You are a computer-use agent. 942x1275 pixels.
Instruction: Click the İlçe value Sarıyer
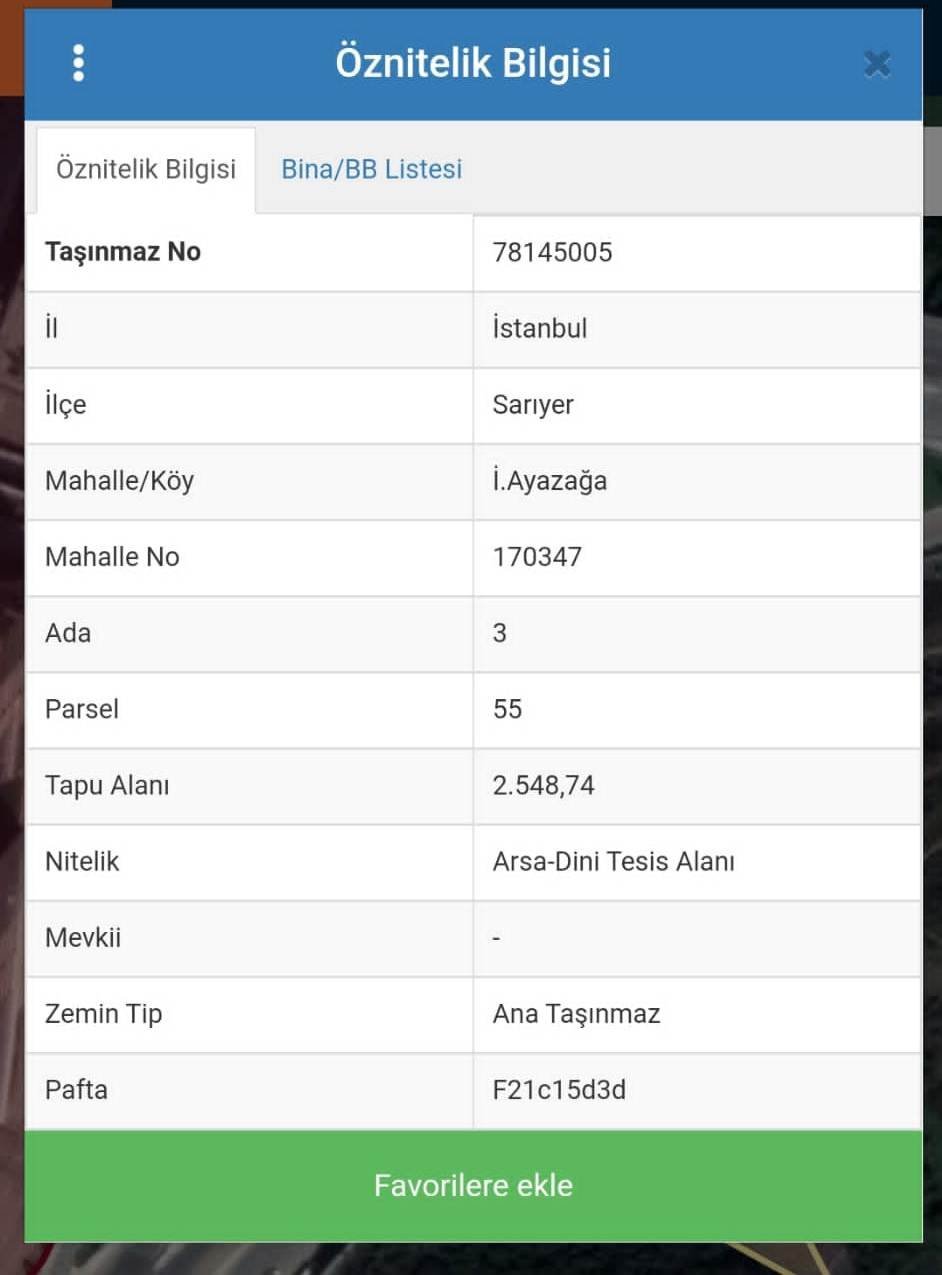[x=533, y=405]
